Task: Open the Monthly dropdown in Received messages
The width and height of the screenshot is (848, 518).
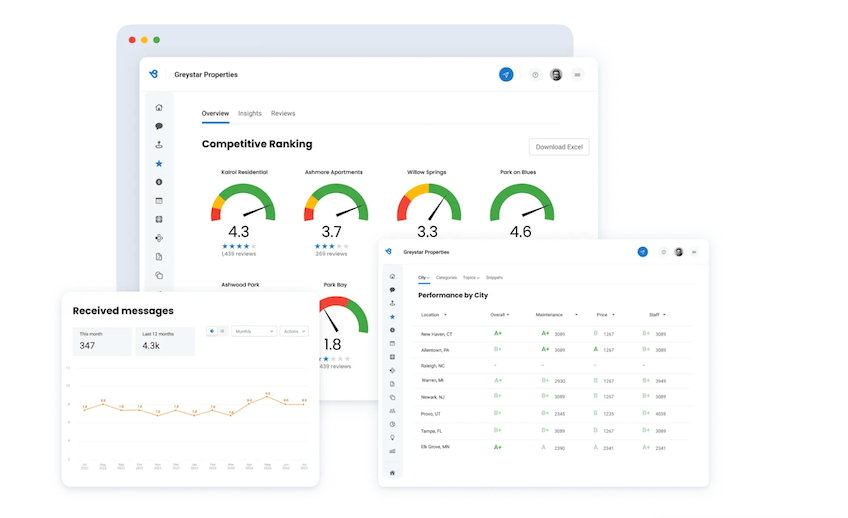Action: pyautogui.click(x=254, y=331)
